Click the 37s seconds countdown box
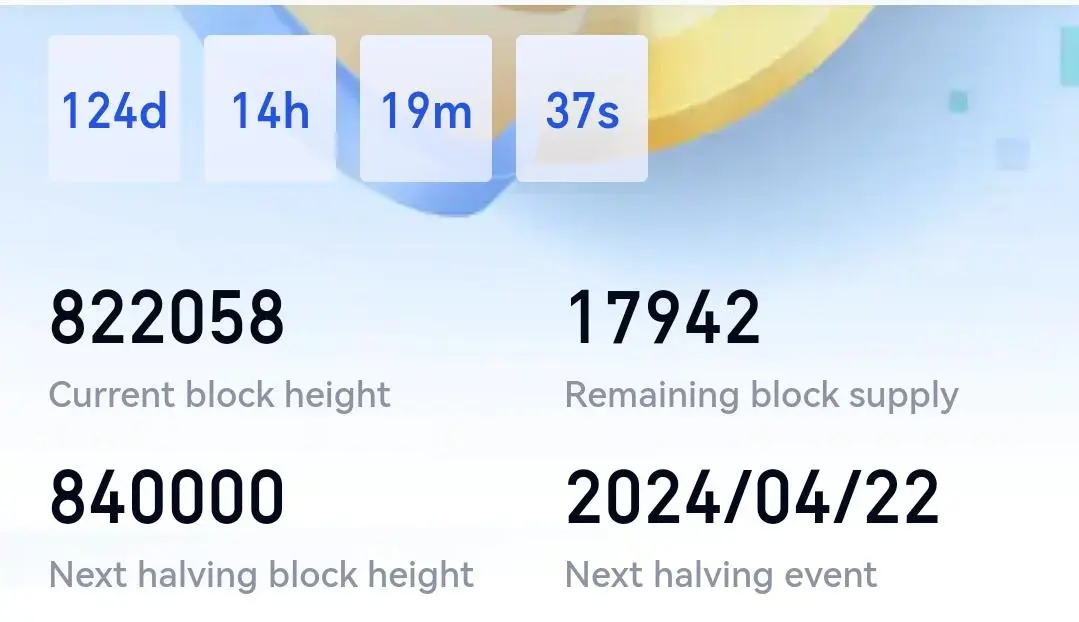This screenshot has height=622, width=1079. [x=581, y=109]
